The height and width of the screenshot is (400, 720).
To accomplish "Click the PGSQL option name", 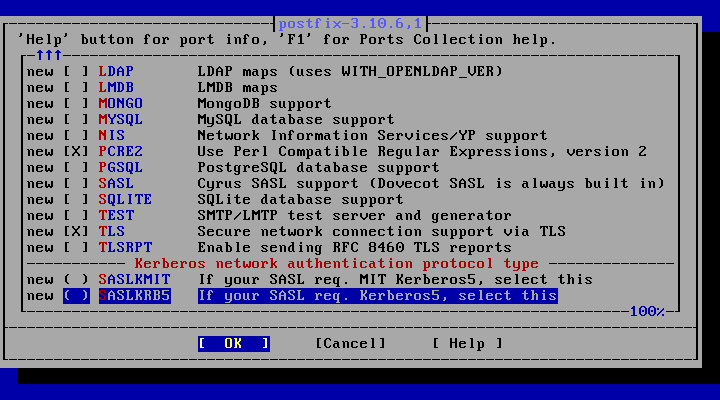I will [121, 168].
